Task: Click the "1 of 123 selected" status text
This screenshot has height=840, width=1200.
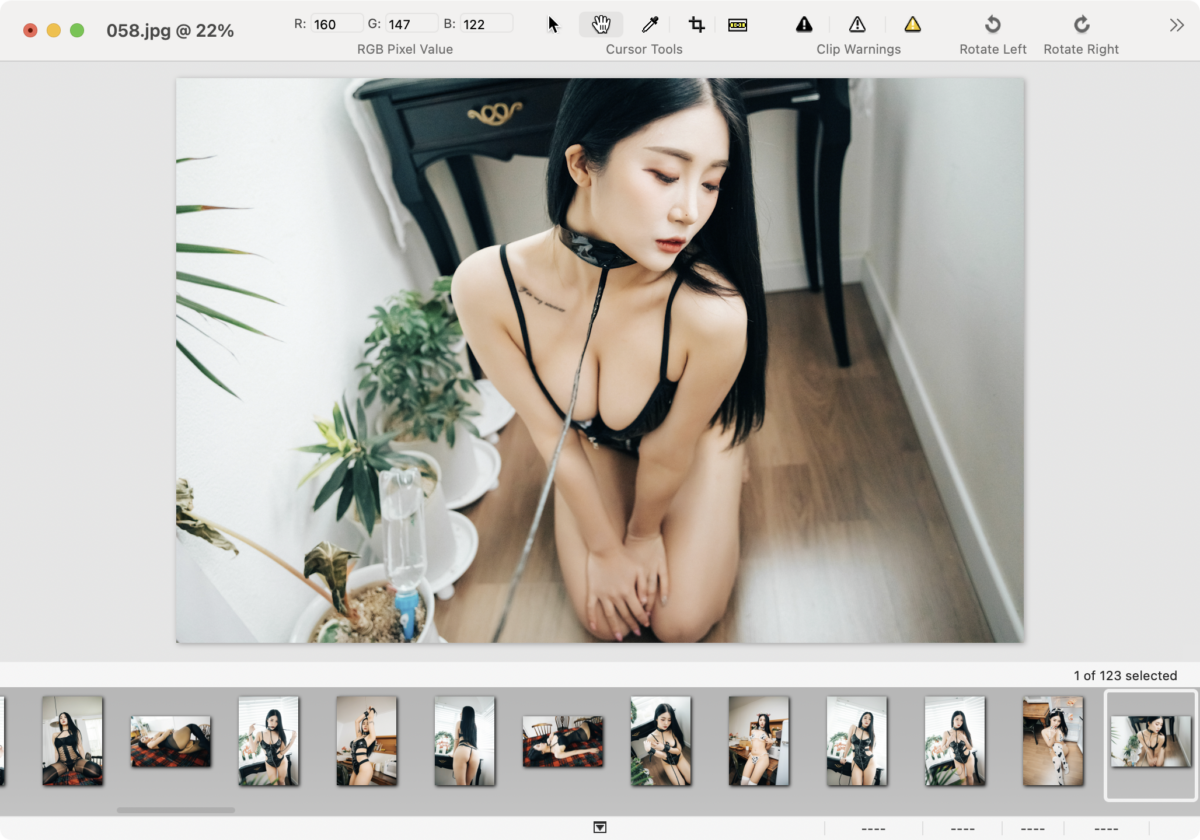Action: point(1125,675)
